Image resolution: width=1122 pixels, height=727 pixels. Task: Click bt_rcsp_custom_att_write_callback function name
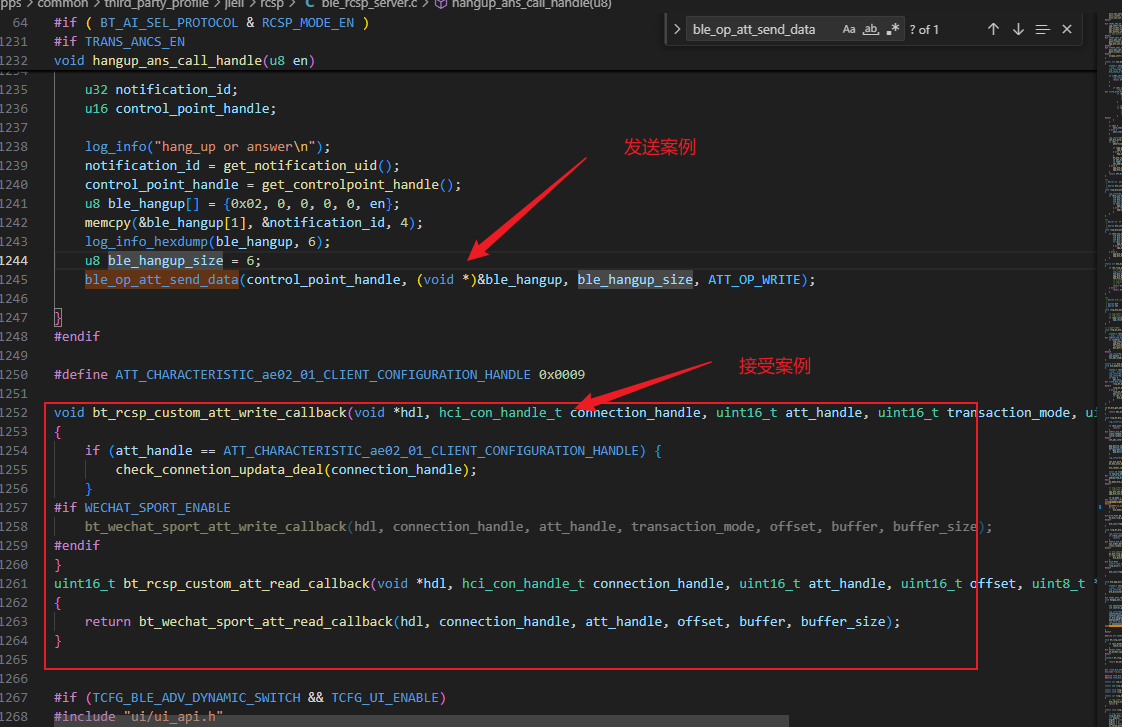click(220, 413)
